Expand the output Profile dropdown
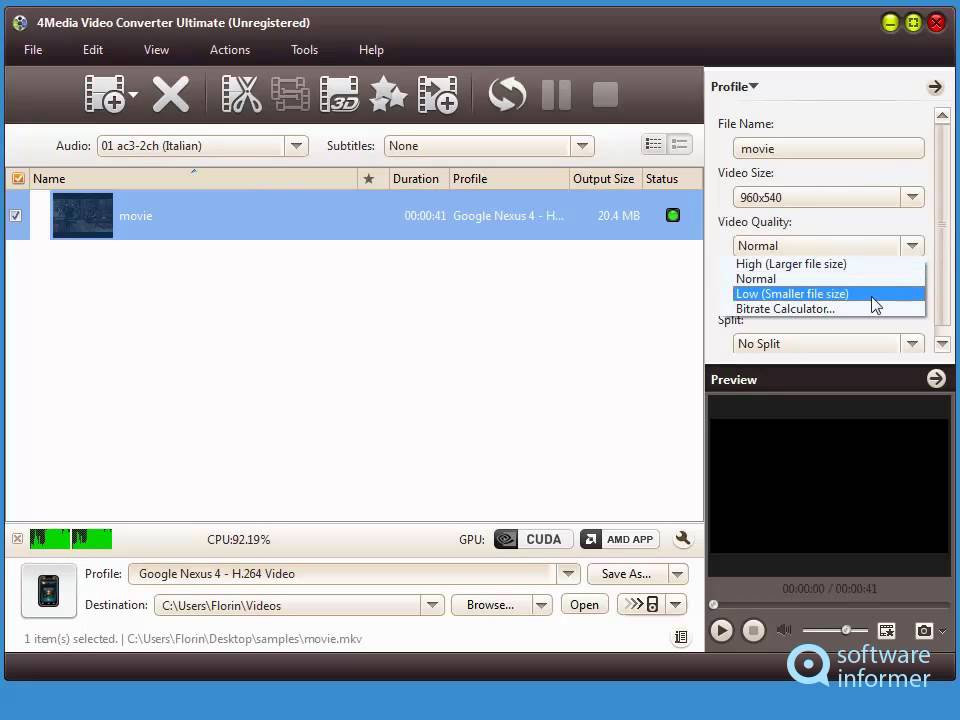960x720 pixels. 568,574
